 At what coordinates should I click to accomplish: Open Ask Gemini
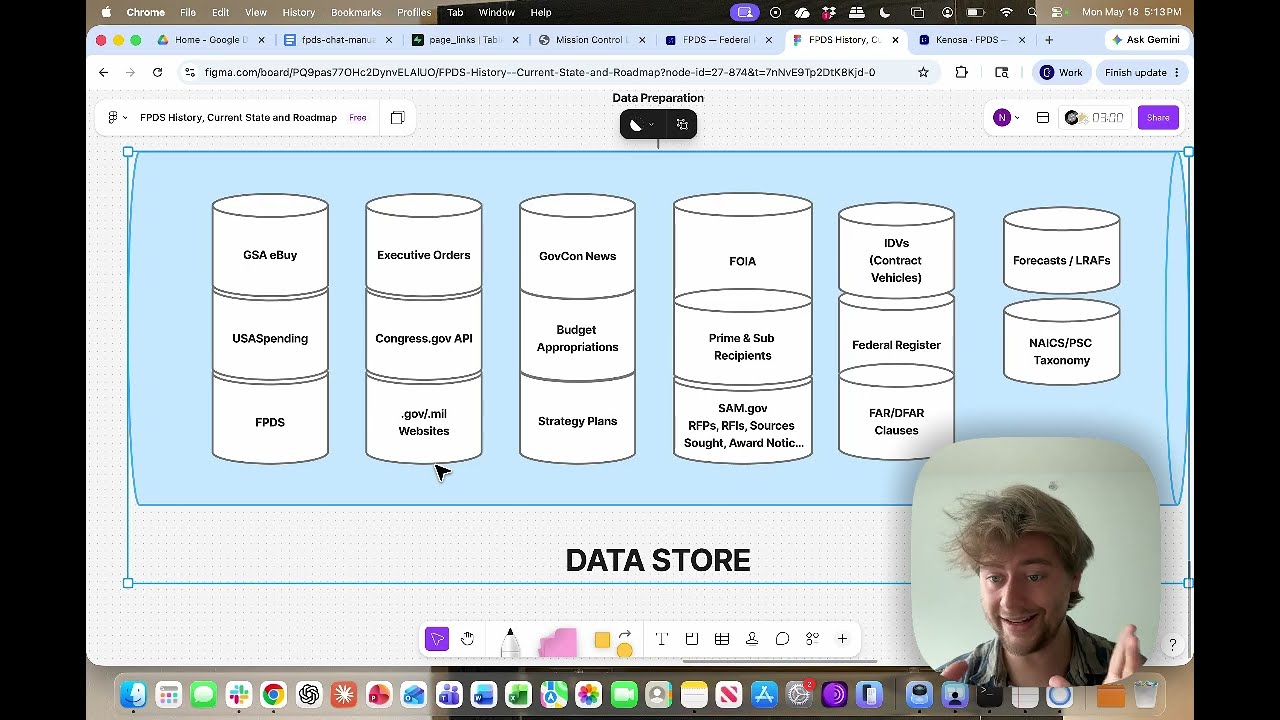coord(1146,40)
